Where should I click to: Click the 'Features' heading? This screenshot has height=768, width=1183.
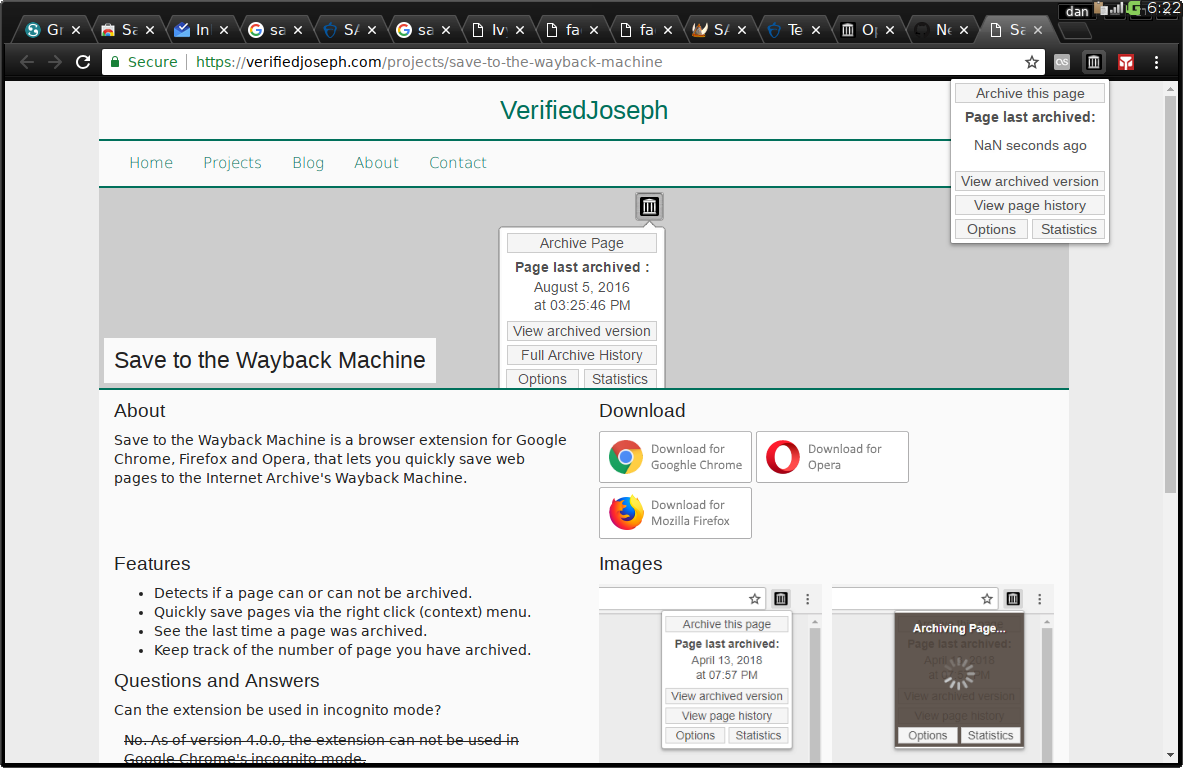[x=152, y=564]
